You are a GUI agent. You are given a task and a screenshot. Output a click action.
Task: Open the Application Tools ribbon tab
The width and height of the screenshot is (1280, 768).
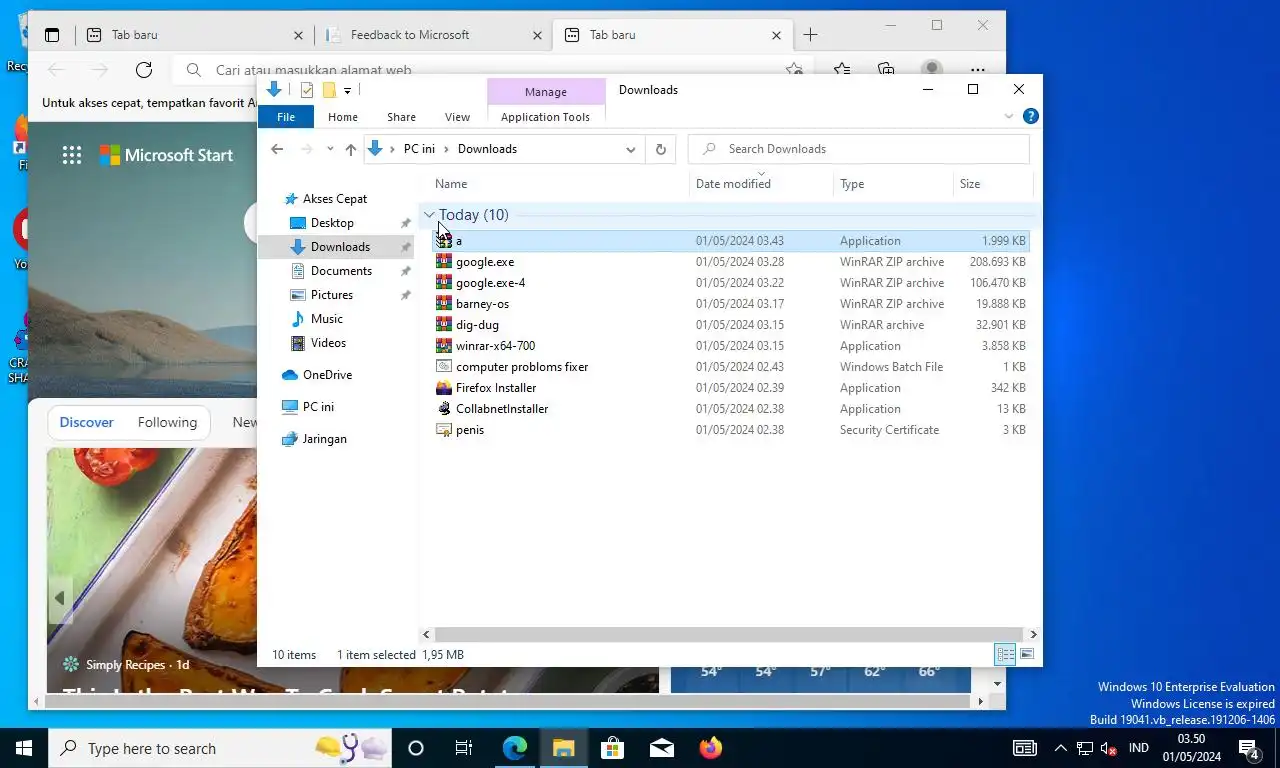[x=545, y=117]
